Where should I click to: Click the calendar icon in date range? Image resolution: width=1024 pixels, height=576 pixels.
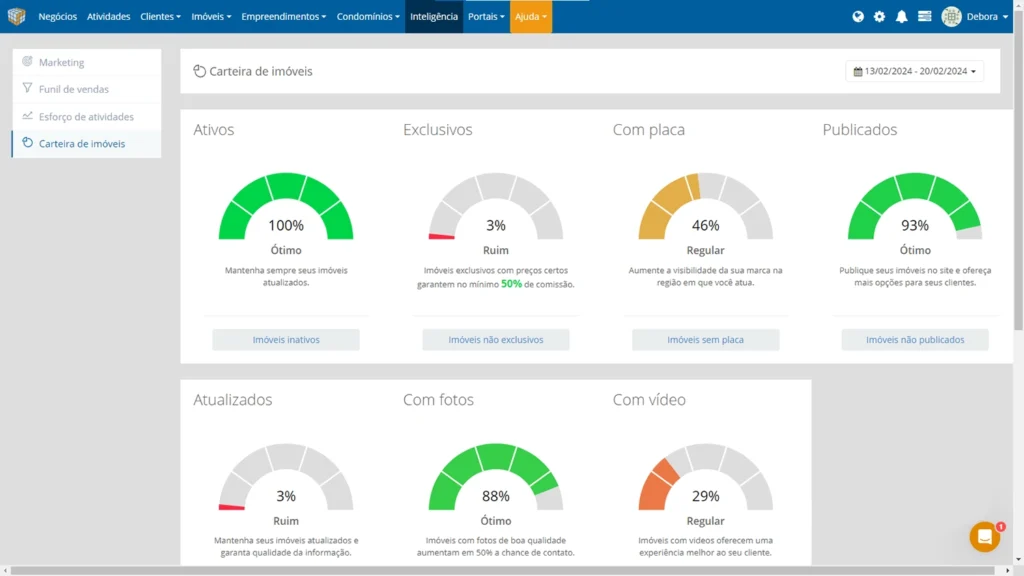pyautogui.click(x=858, y=71)
